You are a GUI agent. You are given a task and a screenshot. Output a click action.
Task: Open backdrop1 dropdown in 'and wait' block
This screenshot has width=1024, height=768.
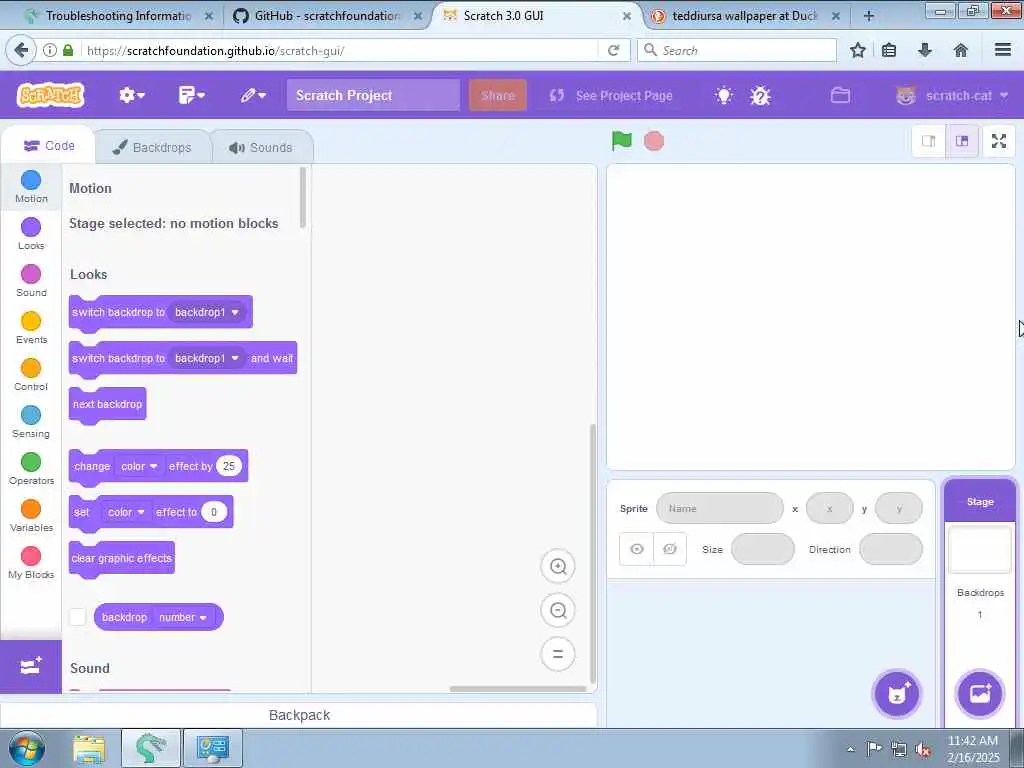[x=207, y=358]
